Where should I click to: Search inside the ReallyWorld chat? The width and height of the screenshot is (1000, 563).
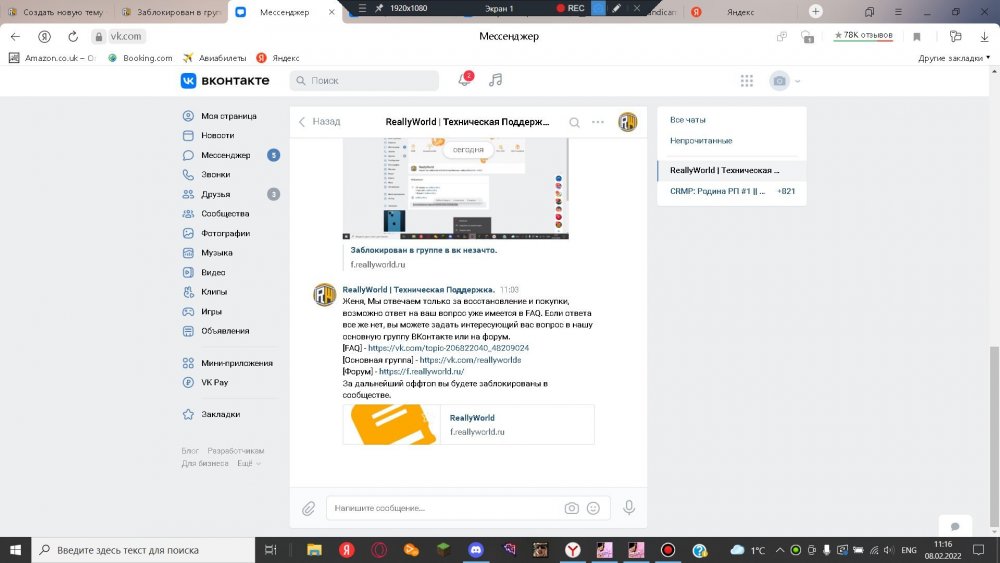(574, 122)
